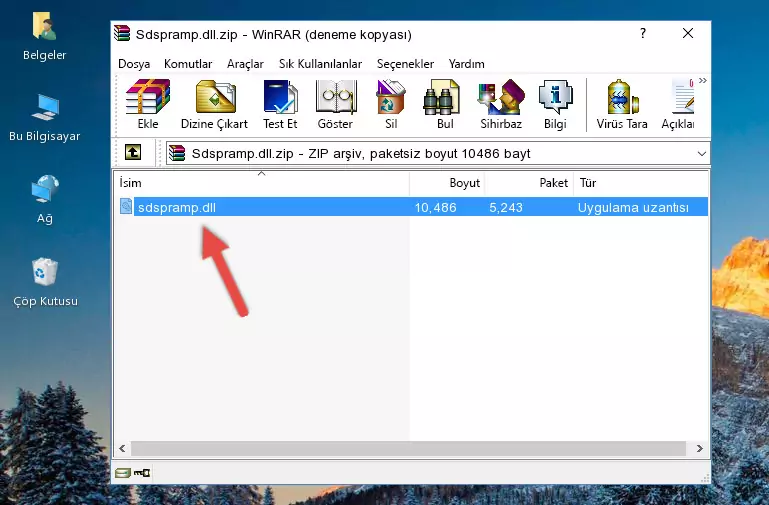The image size is (769, 505).
Task: Open the Komutlar menu
Action: pyautogui.click(x=188, y=64)
